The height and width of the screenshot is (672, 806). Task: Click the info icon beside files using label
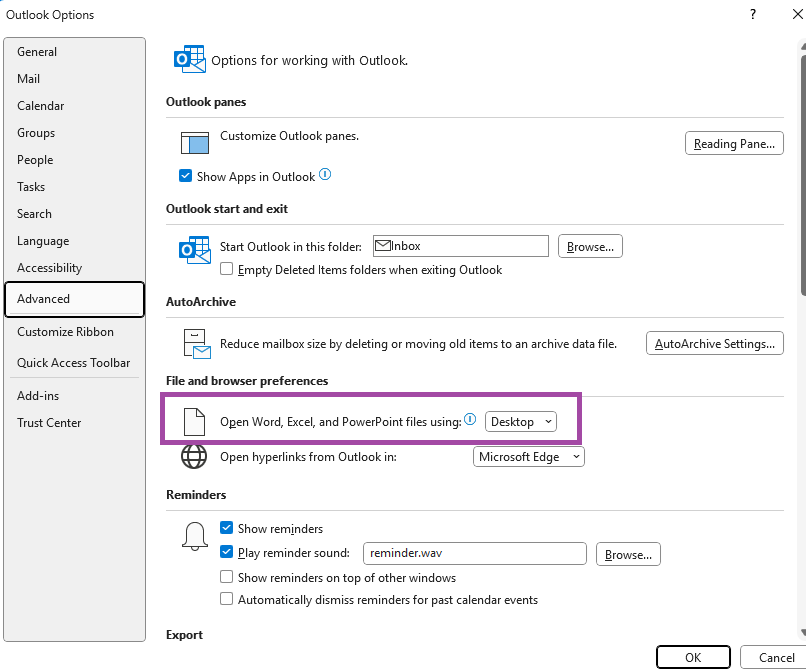pyautogui.click(x=470, y=420)
